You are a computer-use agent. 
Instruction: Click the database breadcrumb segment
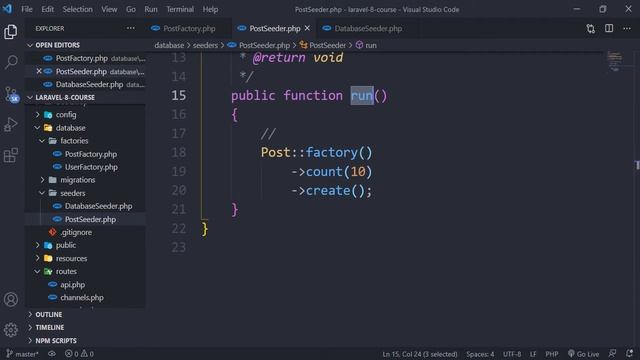pos(169,45)
